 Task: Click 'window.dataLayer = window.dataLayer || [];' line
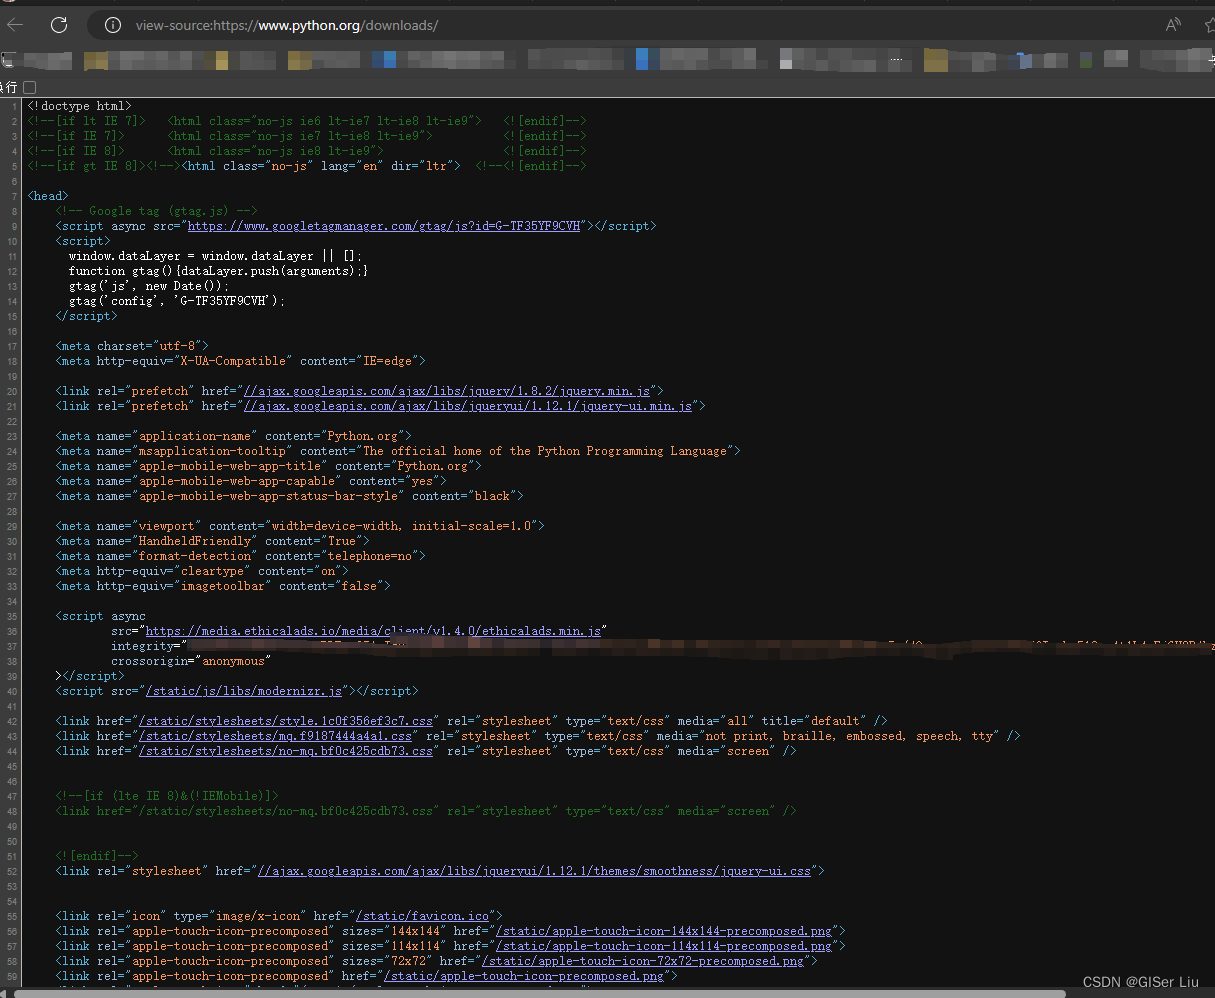pyautogui.click(x=216, y=256)
